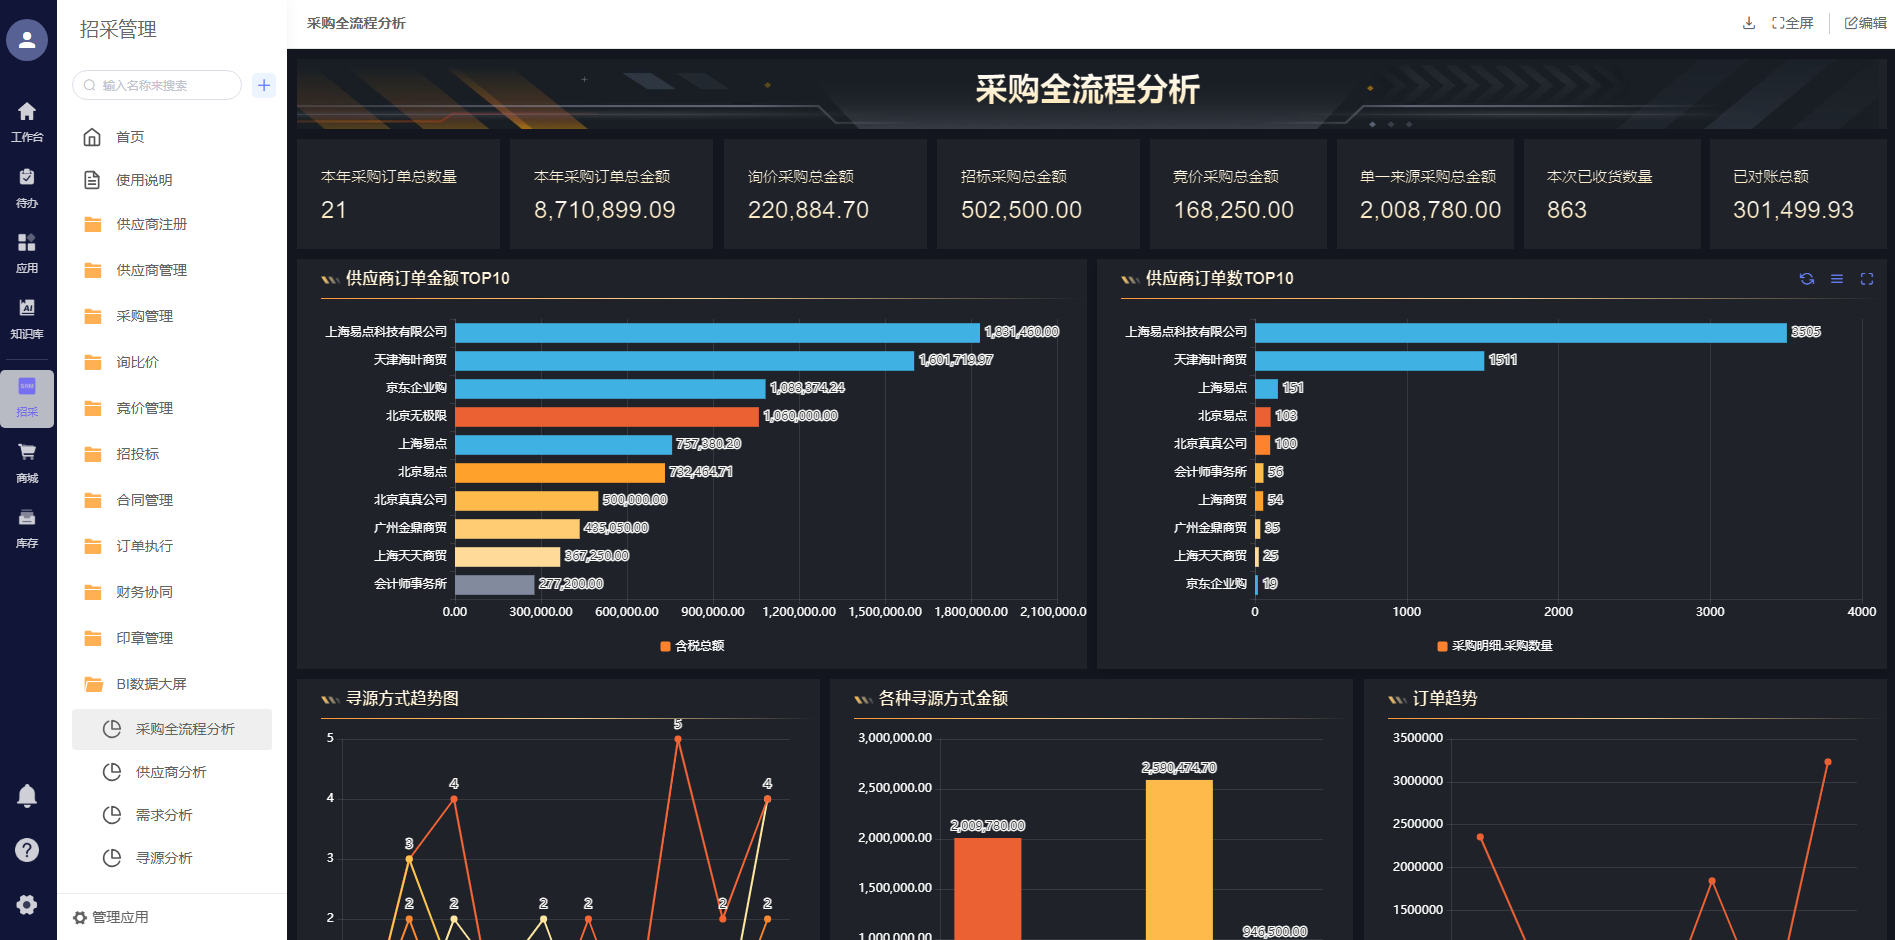This screenshot has width=1895, height=940.
Task: Click the notification bell icon
Action: coord(27,796)
